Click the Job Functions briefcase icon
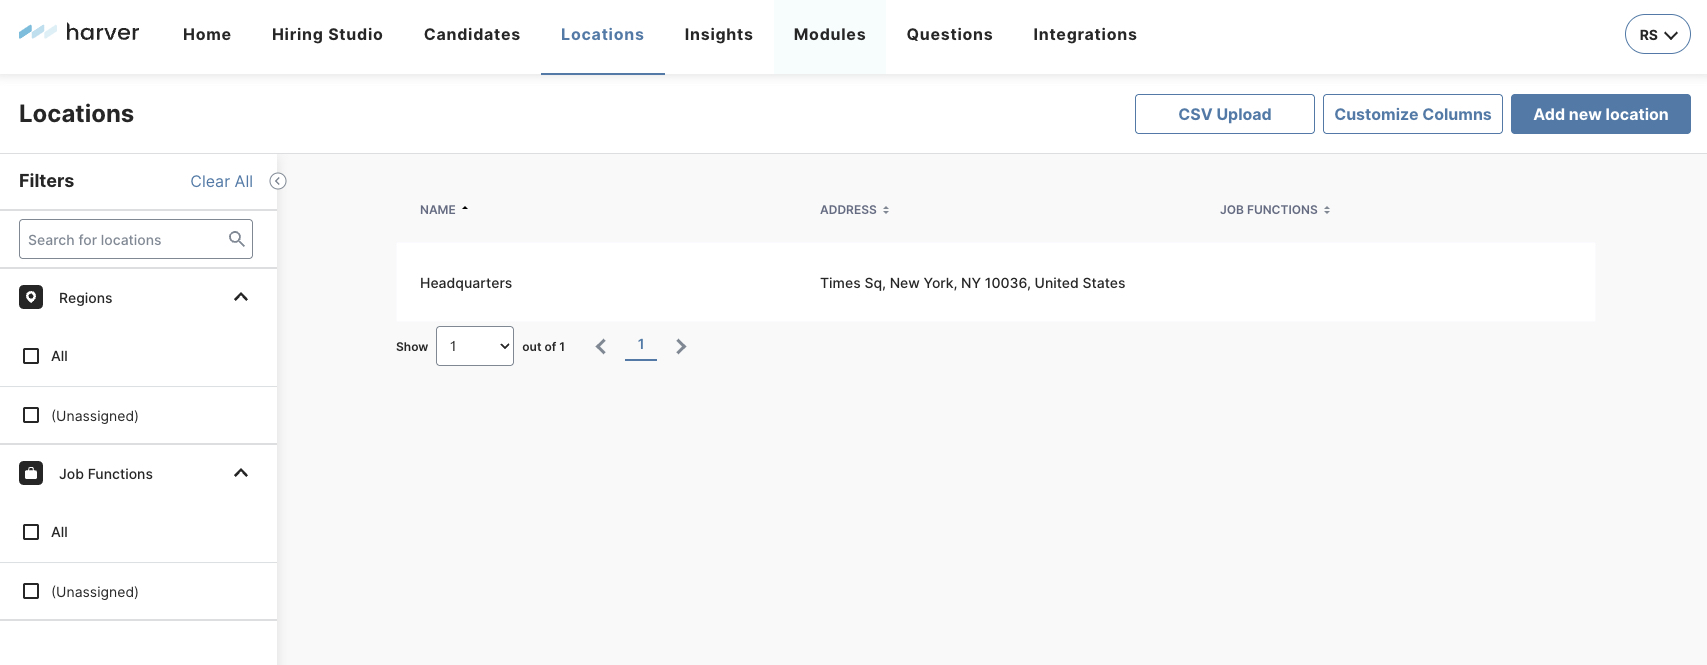The width and height of the screenshot is (1707, 665). click(31, 473)
